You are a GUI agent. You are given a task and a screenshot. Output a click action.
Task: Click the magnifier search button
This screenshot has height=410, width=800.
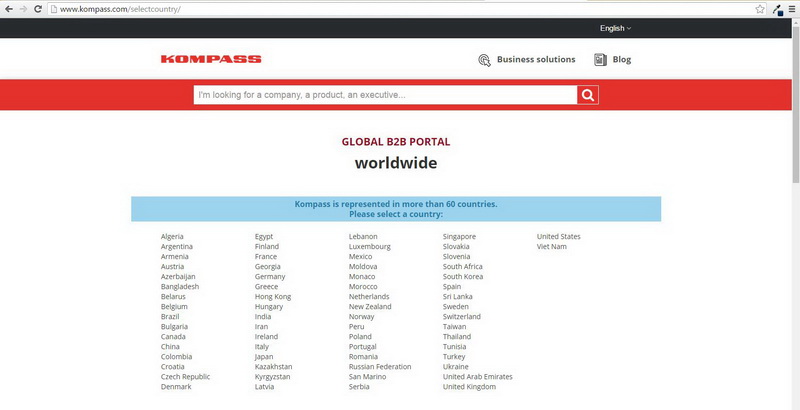pos(588,95)
